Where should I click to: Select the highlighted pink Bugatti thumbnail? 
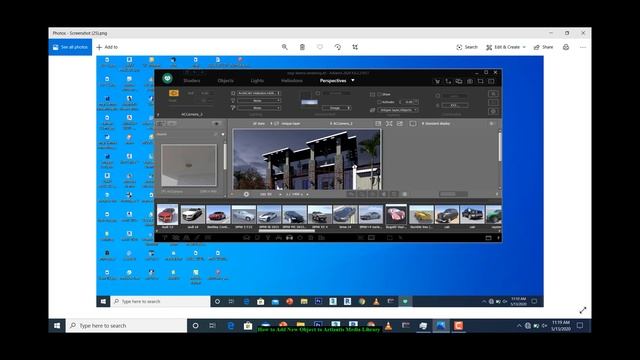point(396,214)
